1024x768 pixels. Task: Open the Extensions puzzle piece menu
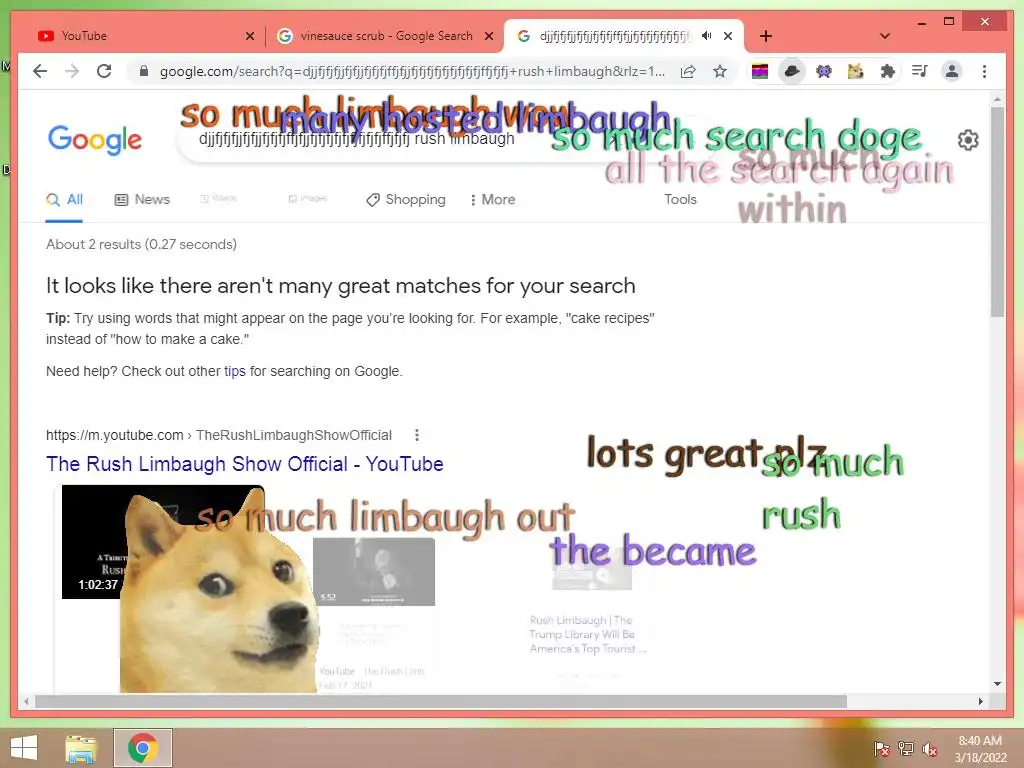[888, 71]
